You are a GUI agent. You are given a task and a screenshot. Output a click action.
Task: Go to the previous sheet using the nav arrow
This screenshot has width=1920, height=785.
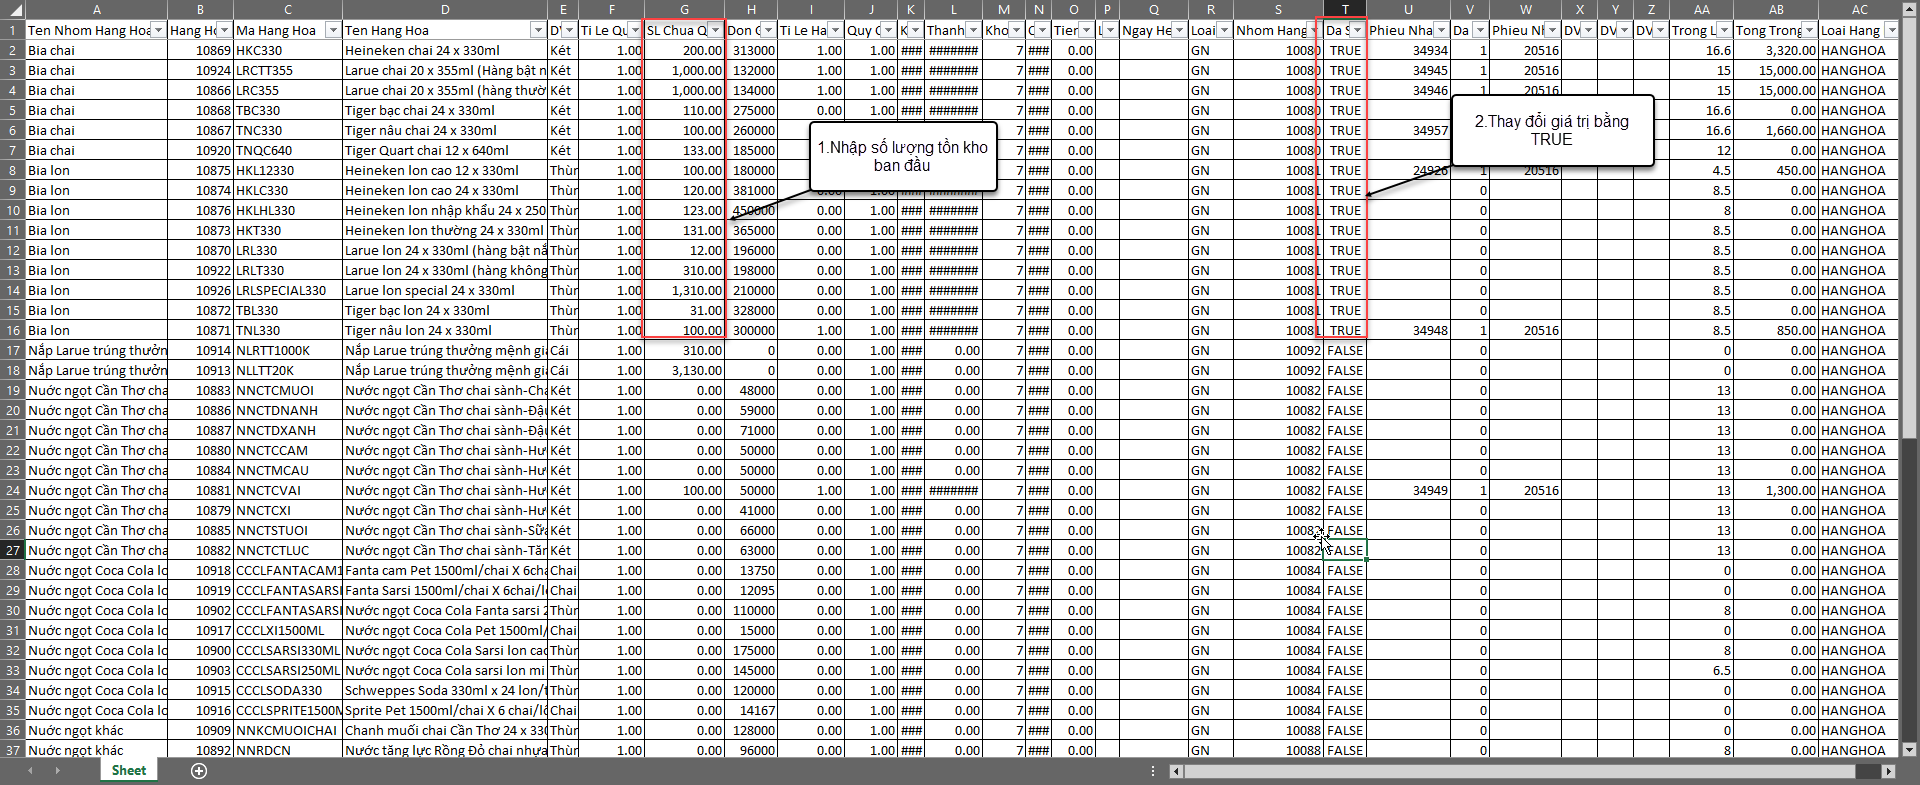30,771
